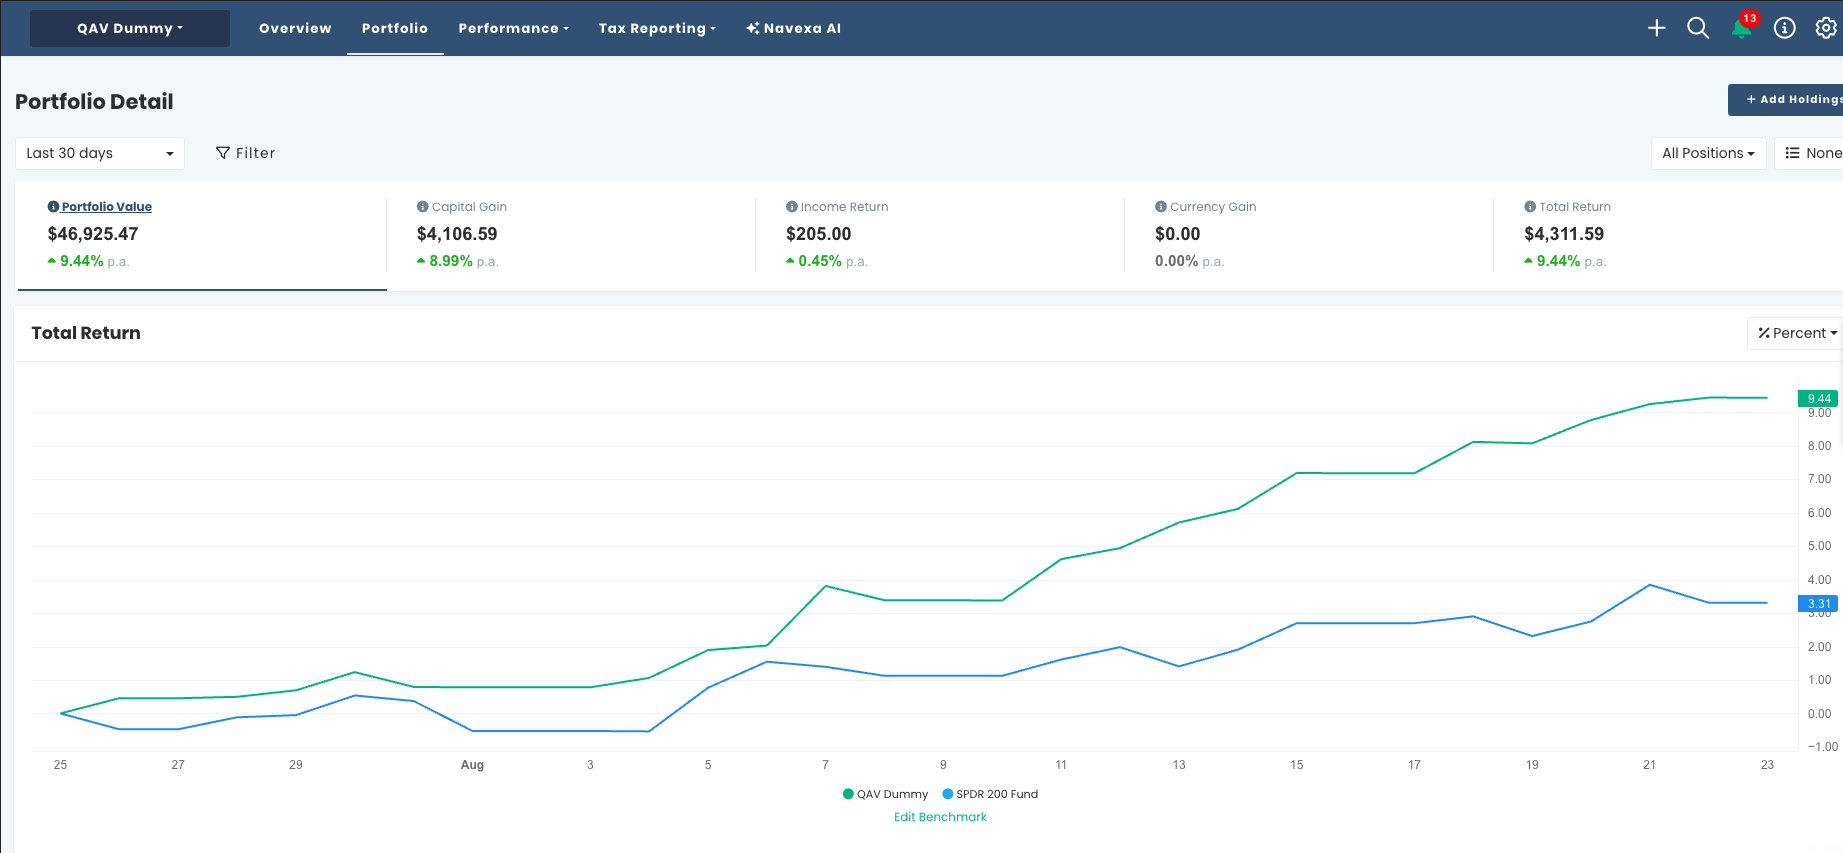
Task: Open notifications bell with 13 badge
Action: click(x=1742, y=28)
